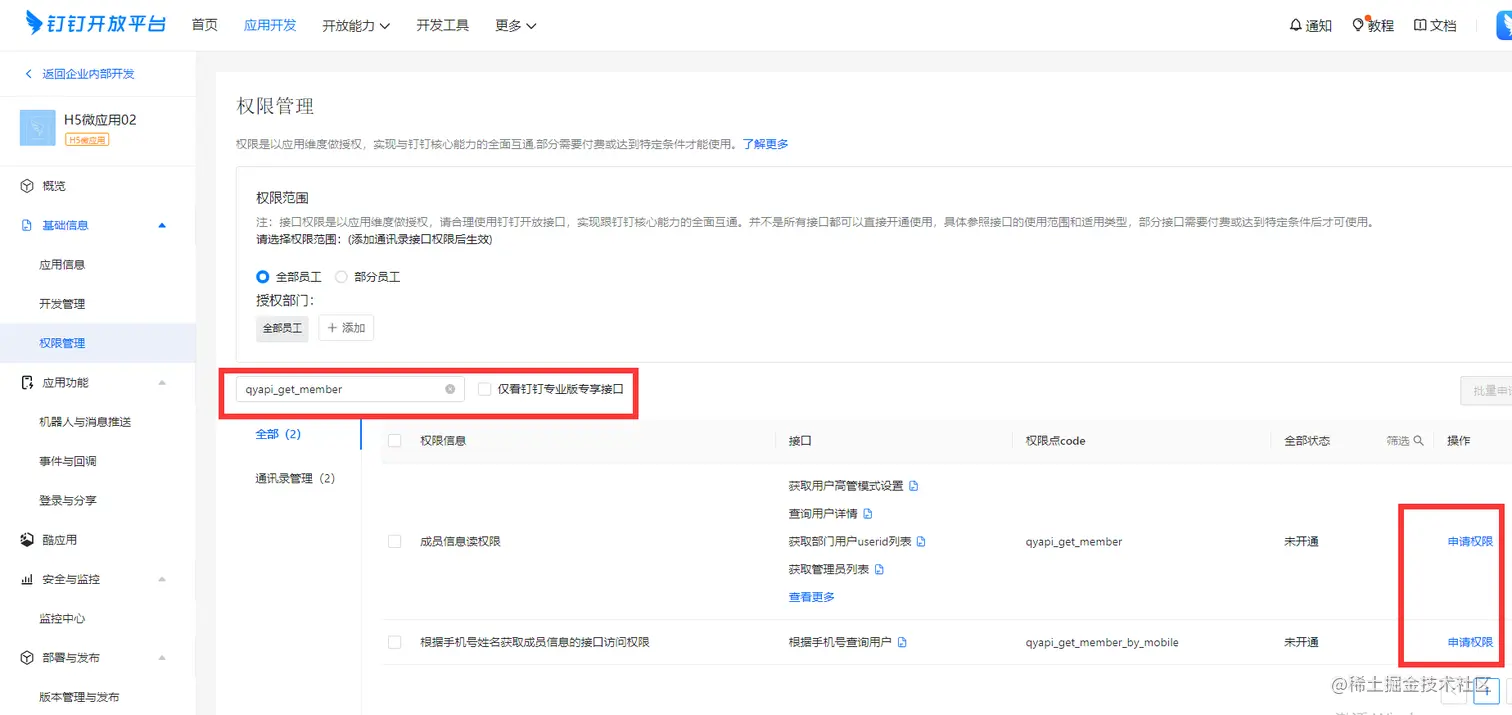The width and height of the screenshot is (1512, 715).
Task: Select the 通讯录管理 (2) category tab
Action: coord(295,478)
